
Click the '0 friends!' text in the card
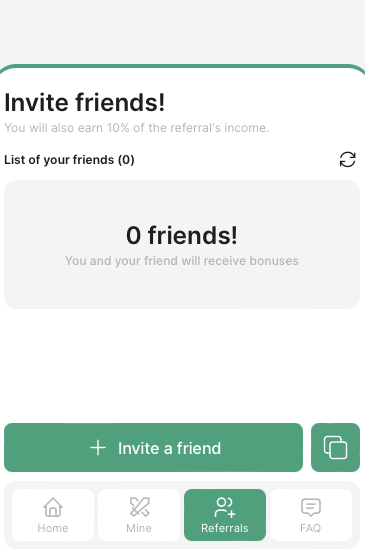click(182, 235)
